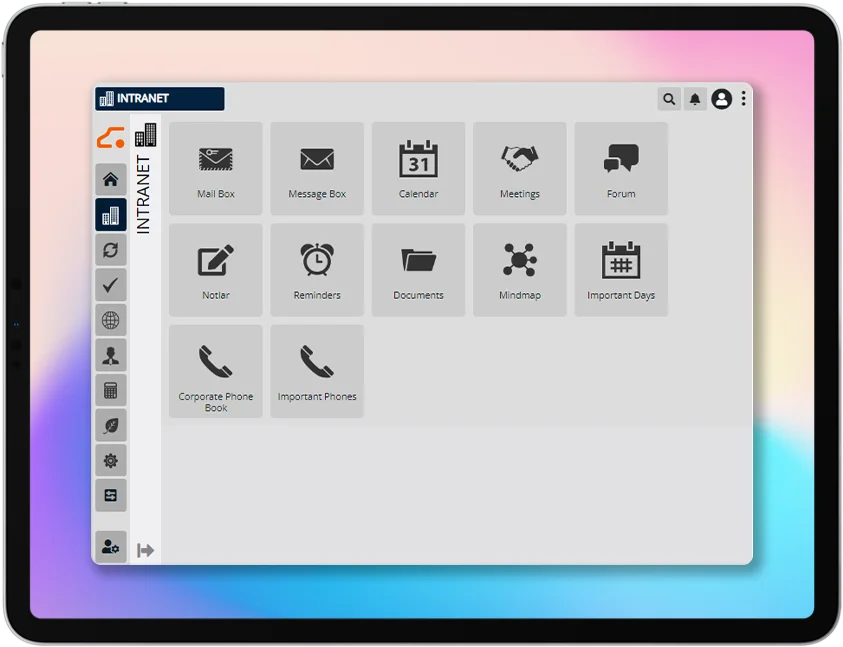The width and height of the screenshot is (843, 647).
Task: Open the globe icon in the sidebar
Action: coord(110,319)
